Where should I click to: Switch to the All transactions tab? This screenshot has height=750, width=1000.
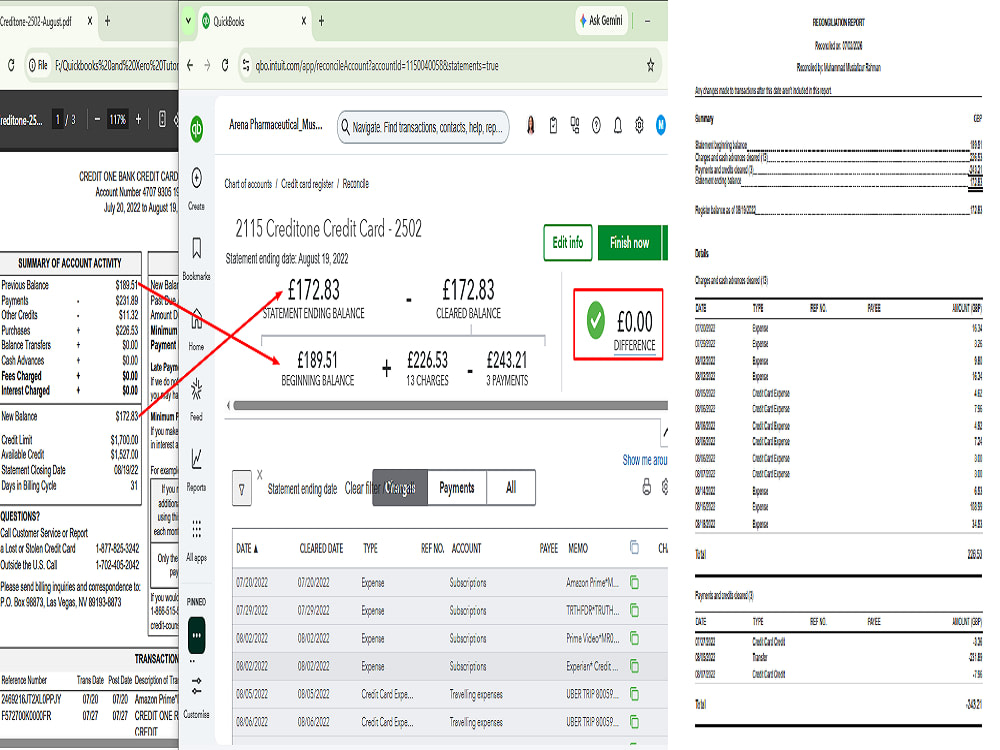click(511, 488)
